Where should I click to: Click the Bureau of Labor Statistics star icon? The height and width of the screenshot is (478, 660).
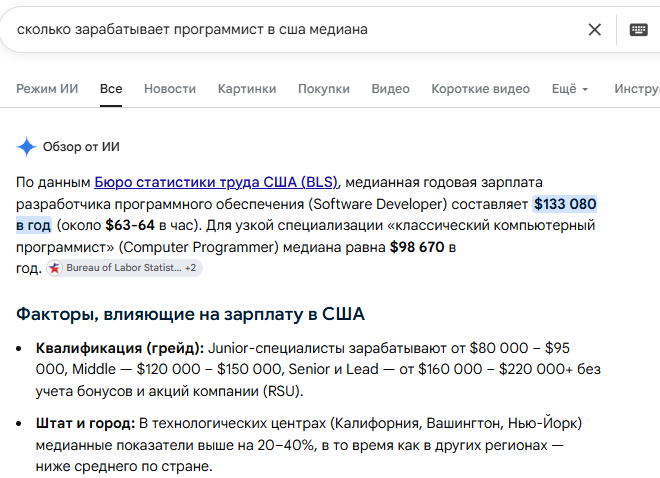point(54,268)
